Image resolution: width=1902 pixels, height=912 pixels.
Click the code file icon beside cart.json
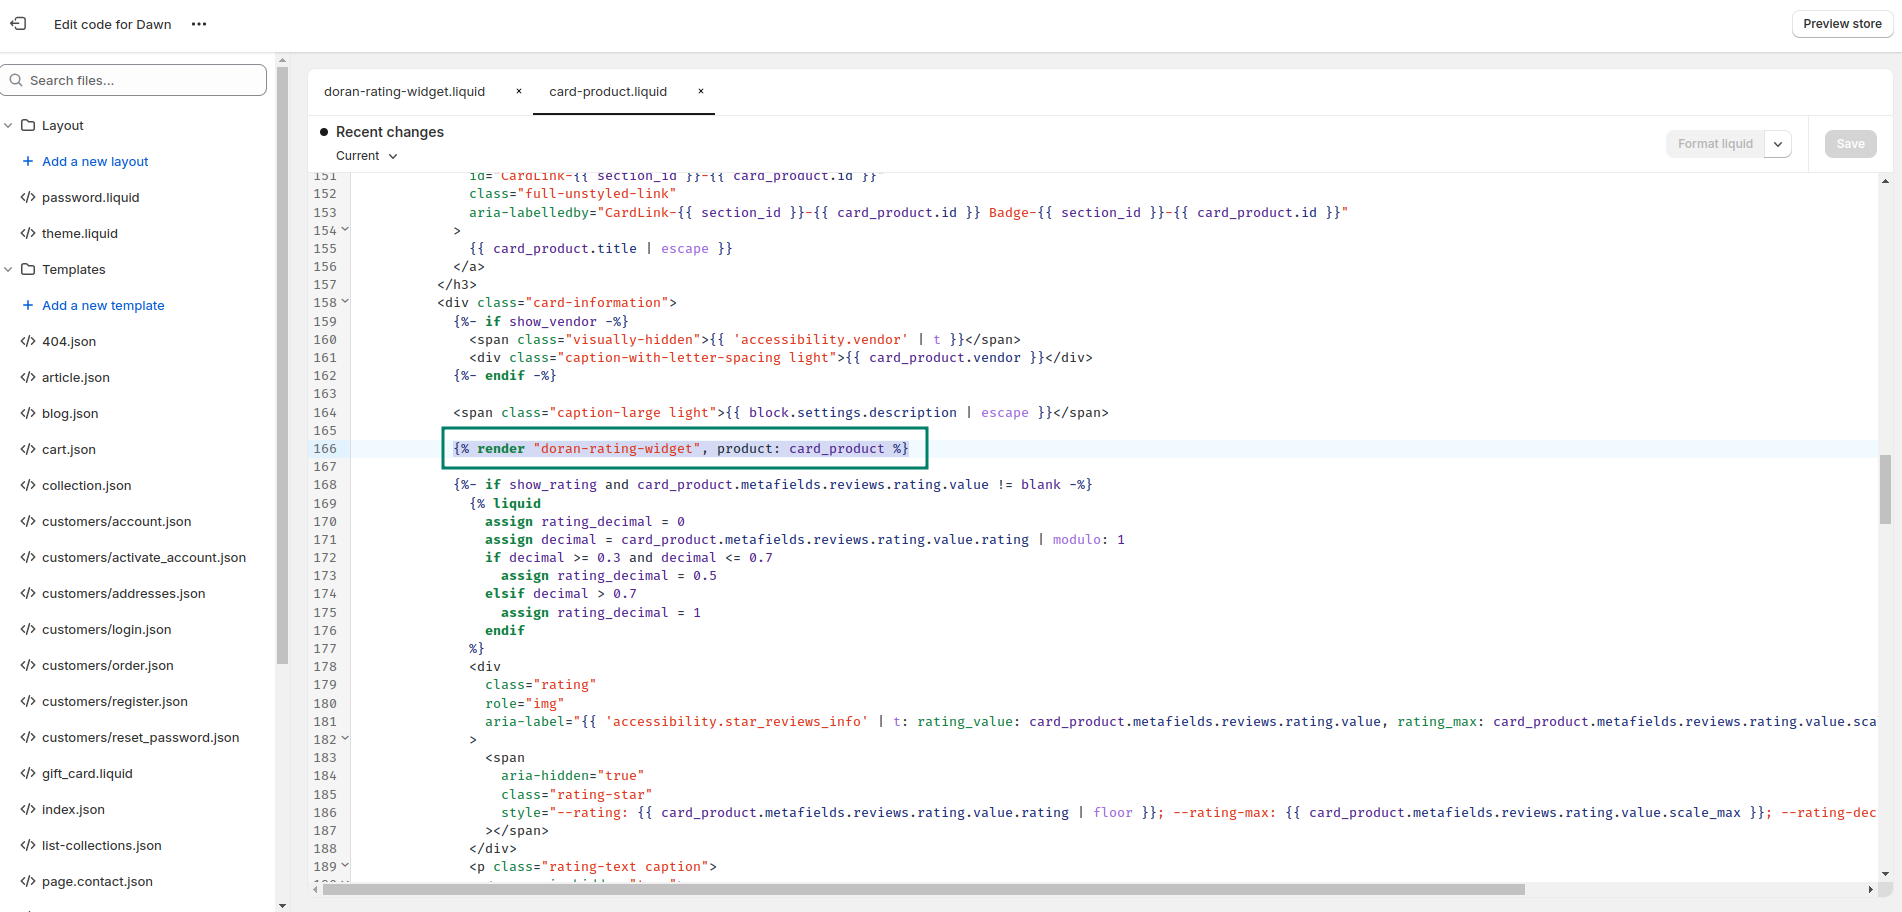coord(28,450)
